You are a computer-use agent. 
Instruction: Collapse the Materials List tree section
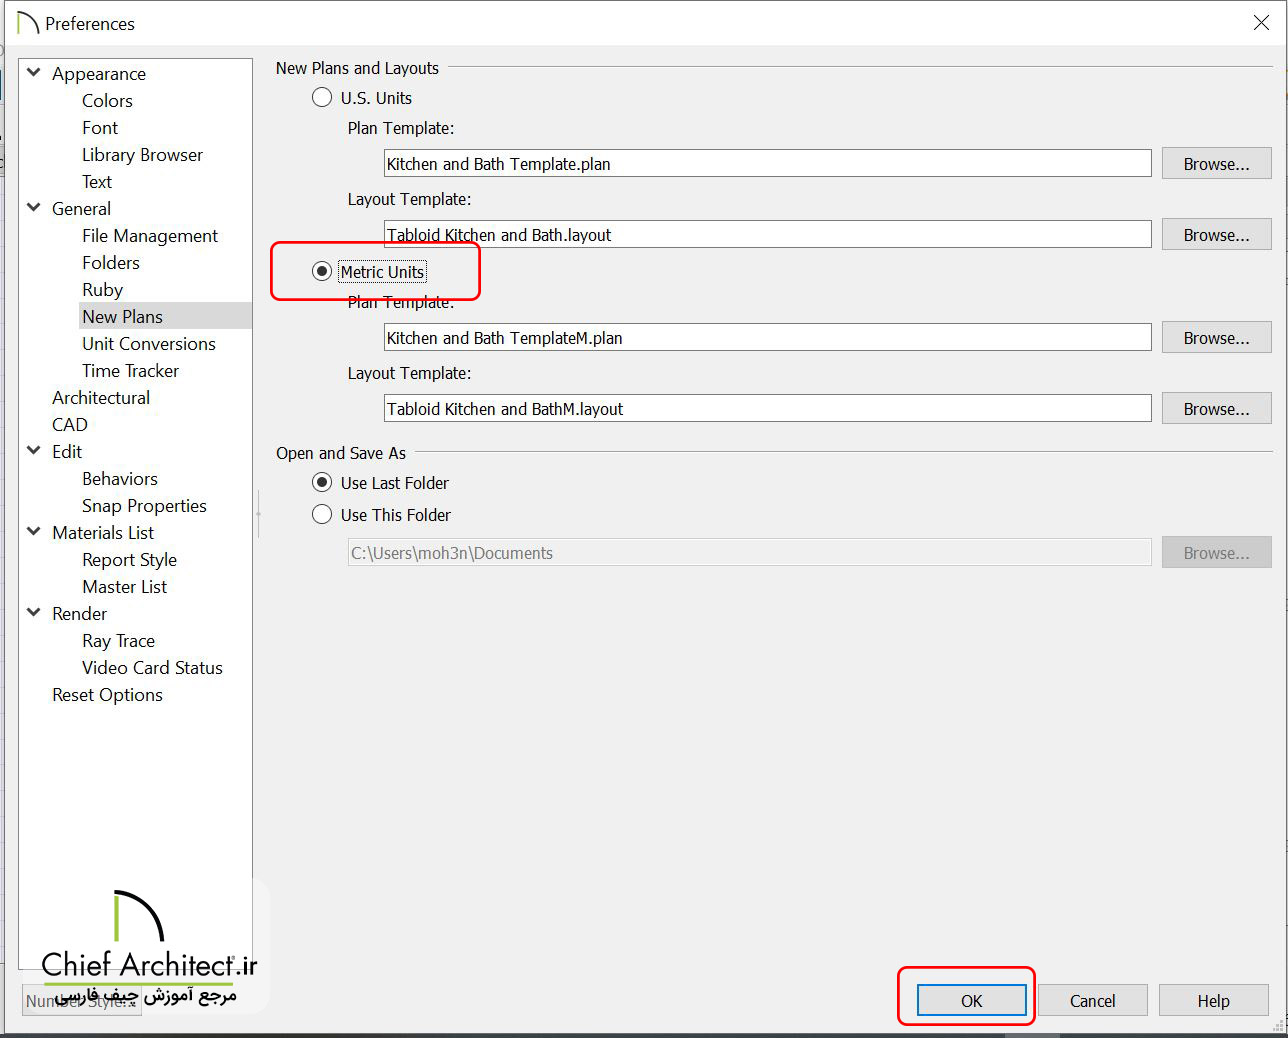[34, 532]
